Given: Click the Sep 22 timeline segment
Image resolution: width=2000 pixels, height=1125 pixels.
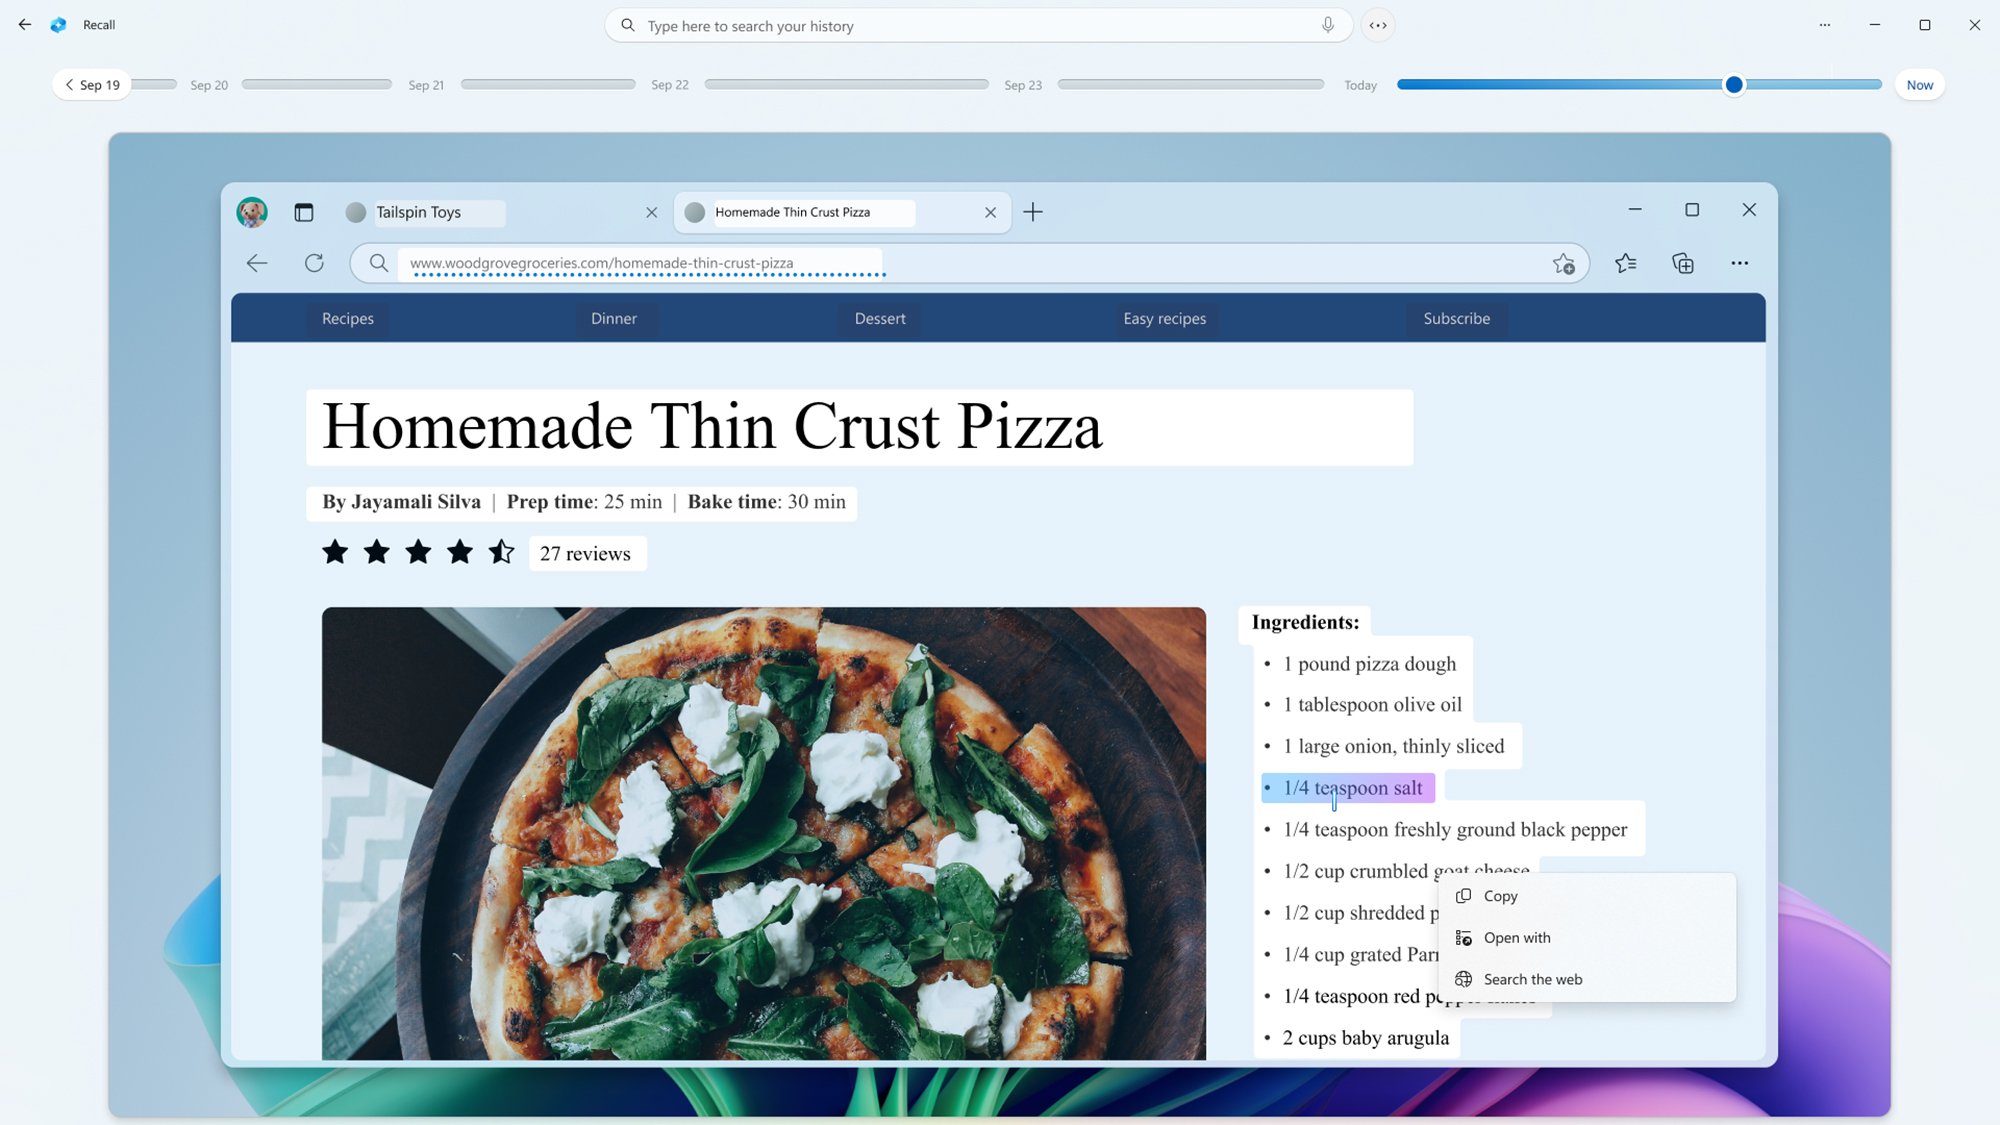Looking at the screenshot, I should click(846, 85).
